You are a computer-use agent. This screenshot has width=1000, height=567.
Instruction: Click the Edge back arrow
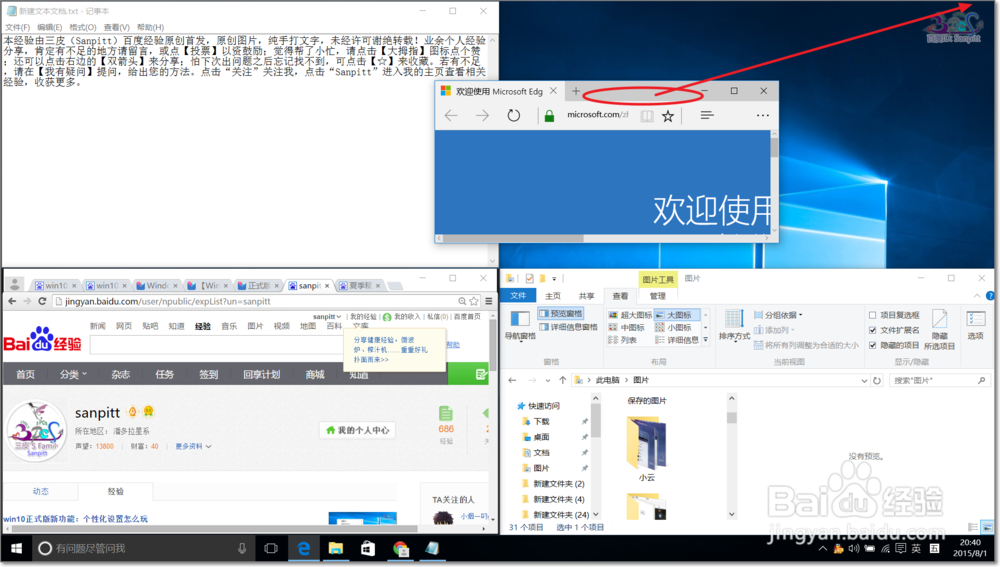click(451, 115)
